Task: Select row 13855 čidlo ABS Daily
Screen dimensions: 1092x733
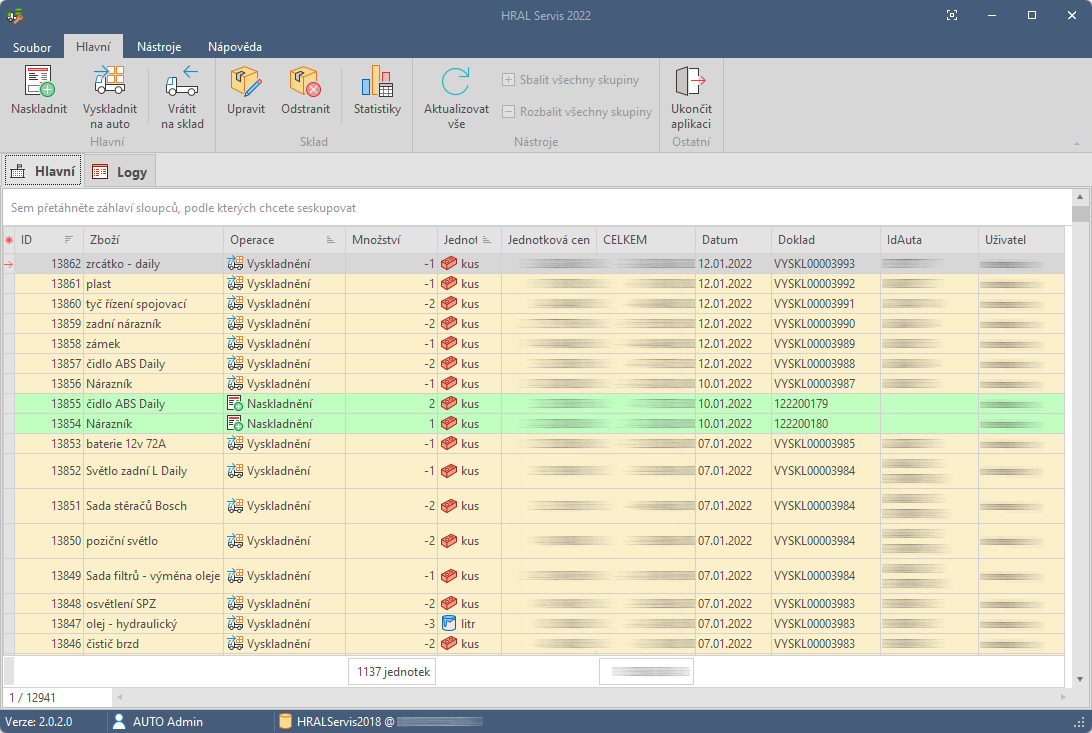Action: pyautogui.click(x=125, y=404)
